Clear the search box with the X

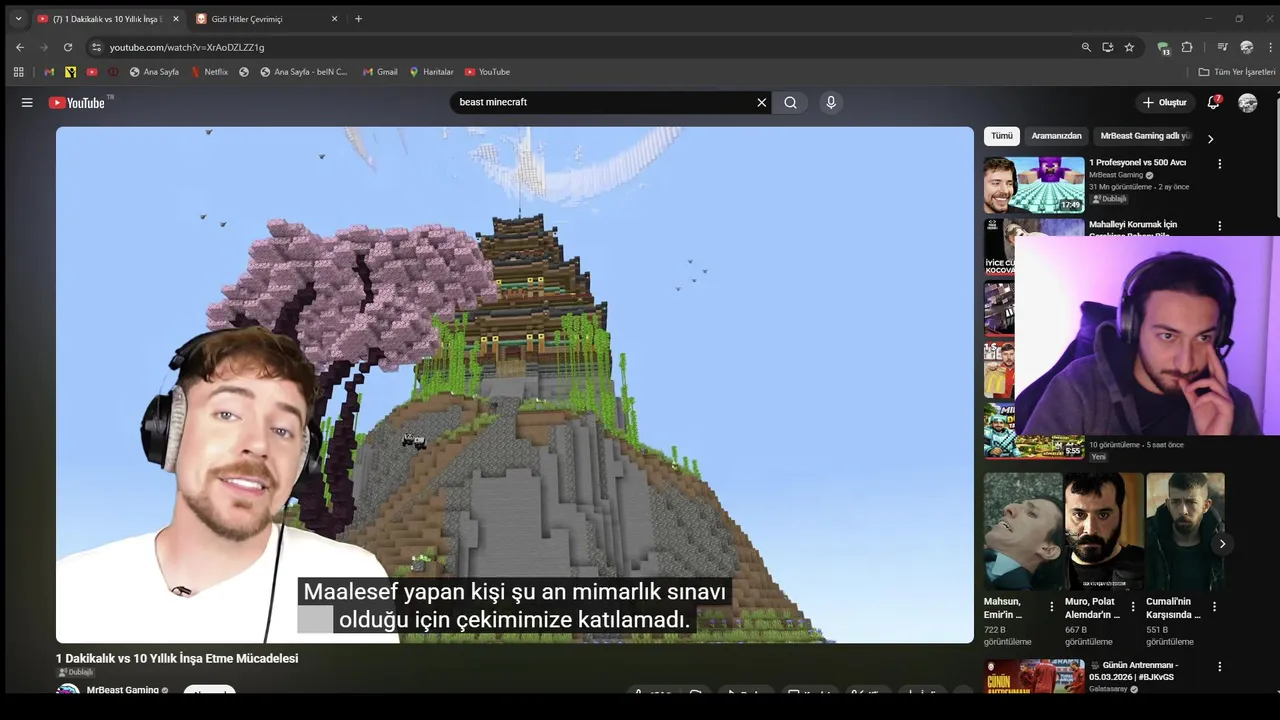[x=761, y=102]
